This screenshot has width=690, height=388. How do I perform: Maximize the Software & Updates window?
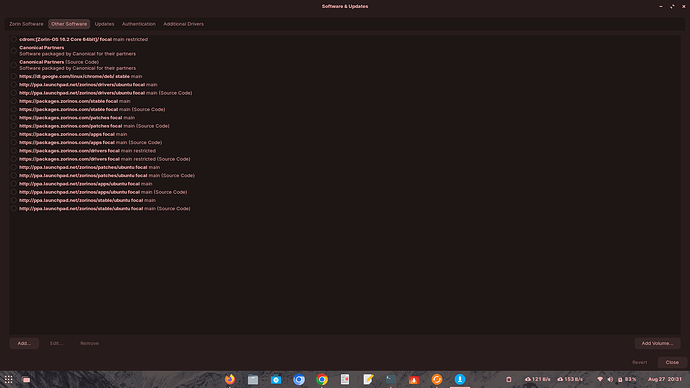(672, 7)
